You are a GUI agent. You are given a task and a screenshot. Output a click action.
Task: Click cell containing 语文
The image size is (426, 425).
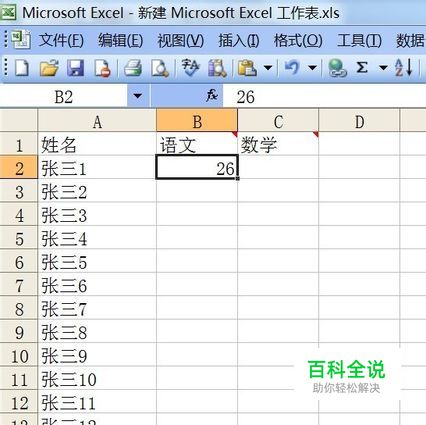[197, 144]
